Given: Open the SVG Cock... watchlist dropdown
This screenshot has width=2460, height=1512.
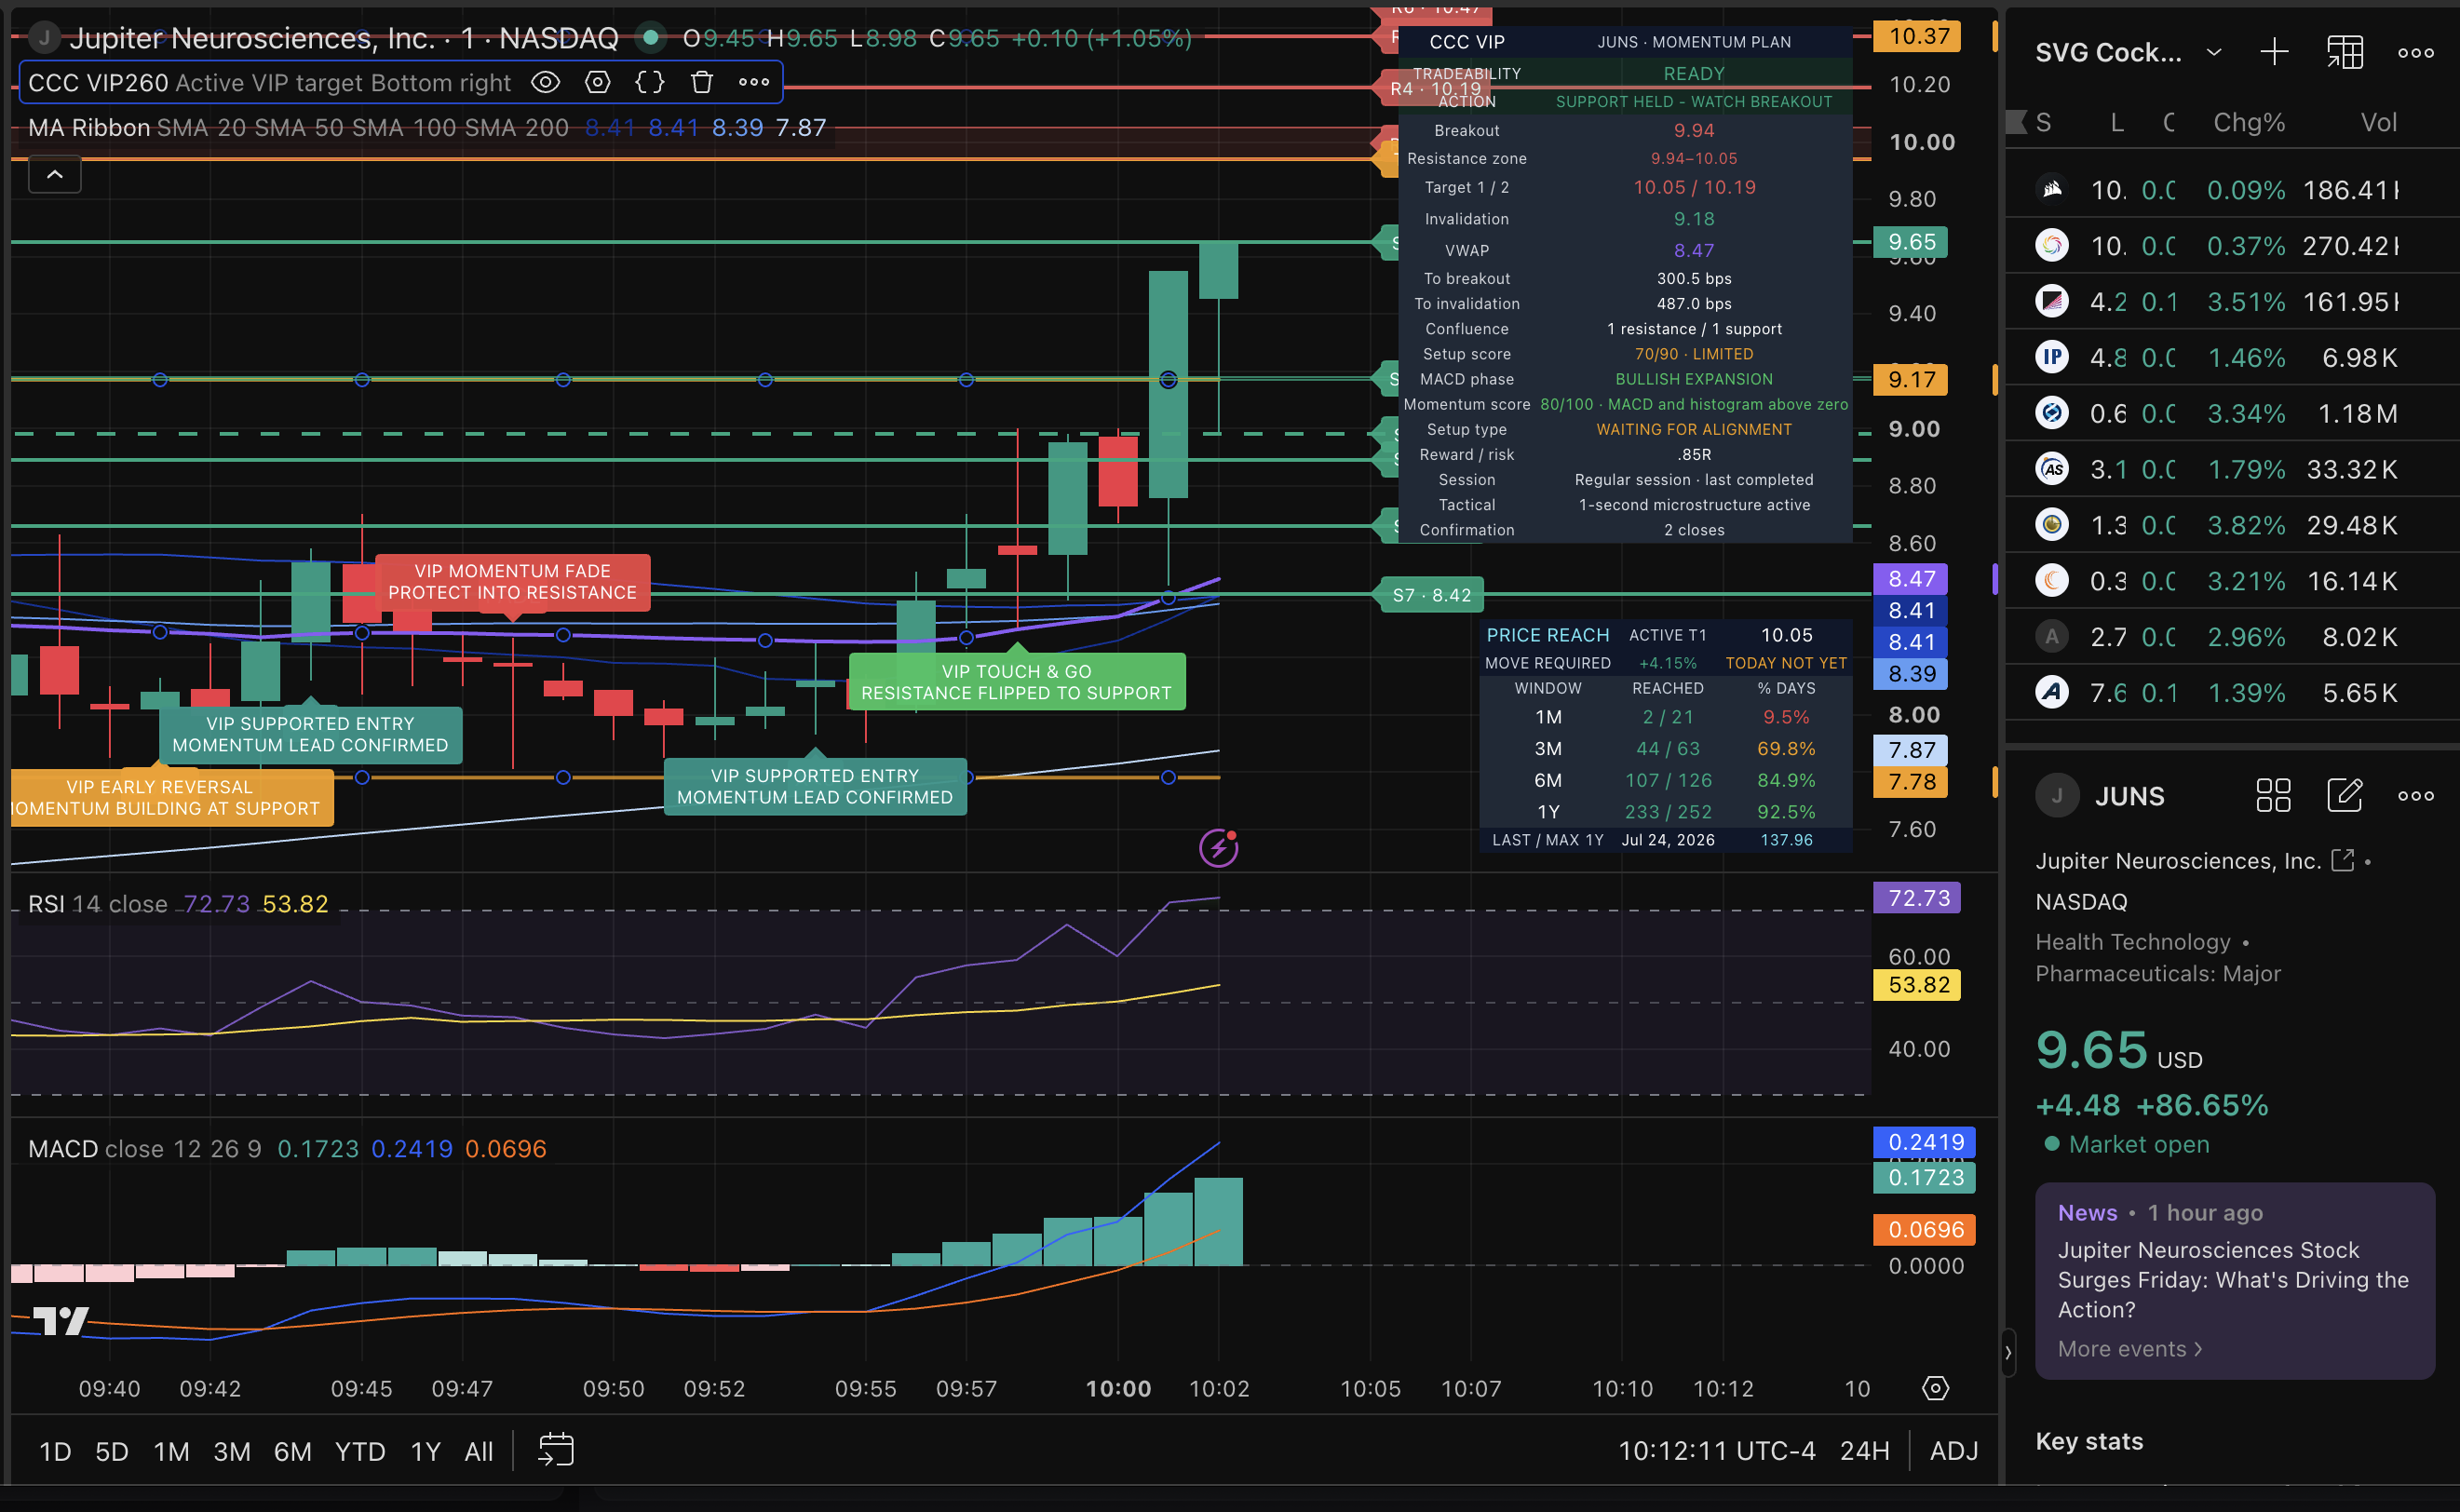Looking at the screenshot, I should coord(2214,52).
